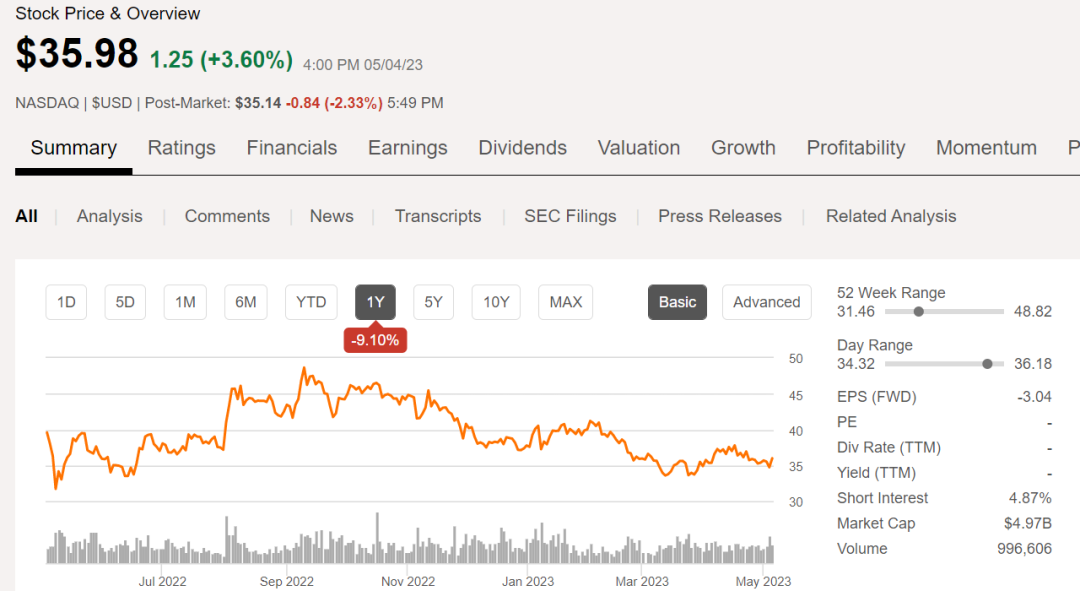Open Press Releases filter
This screenshot has height=591, width=1080.
point(720,216)
